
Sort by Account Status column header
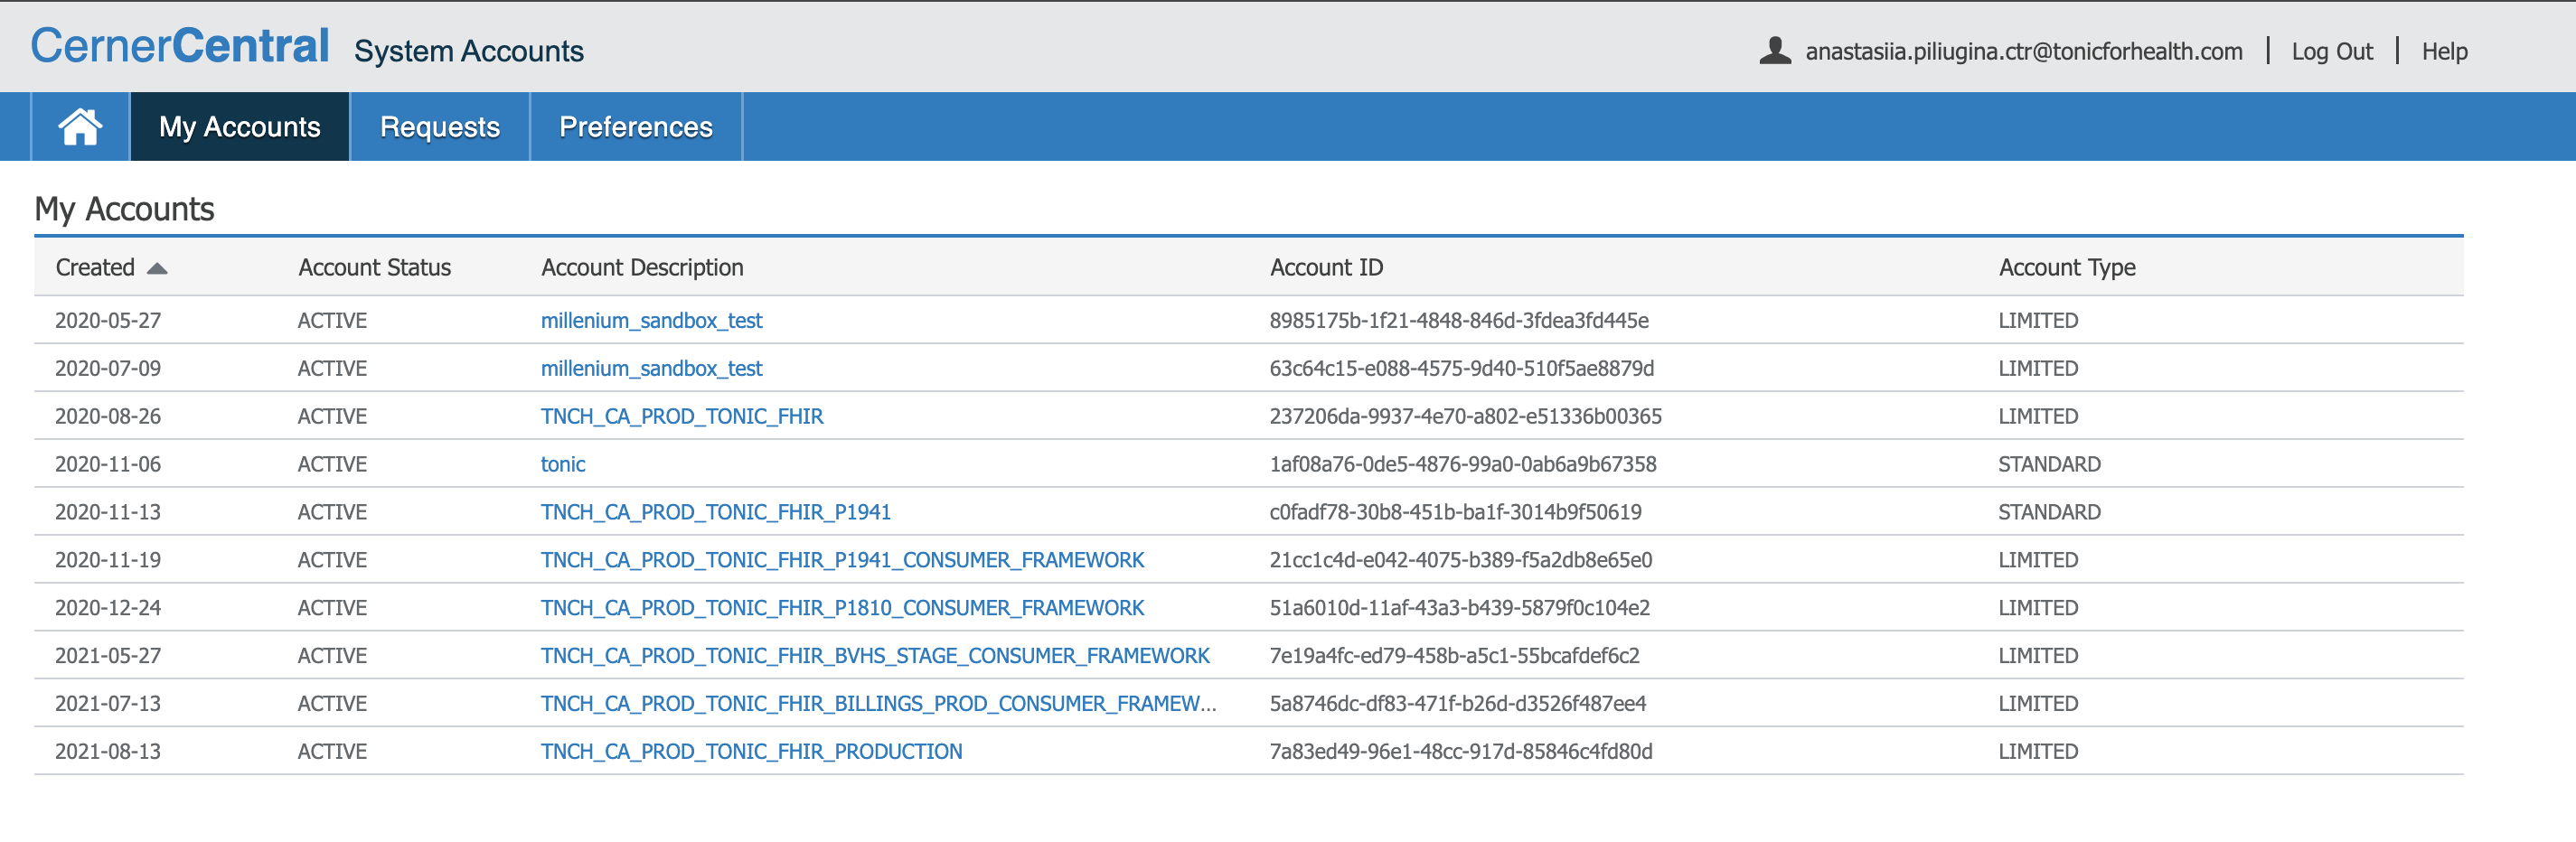click(x=374, y=268)
